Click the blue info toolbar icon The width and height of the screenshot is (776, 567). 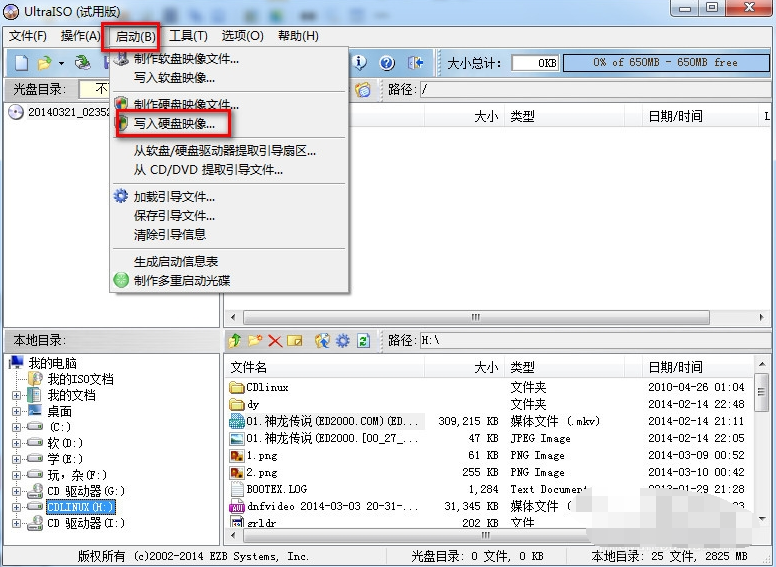click(360, 62)
